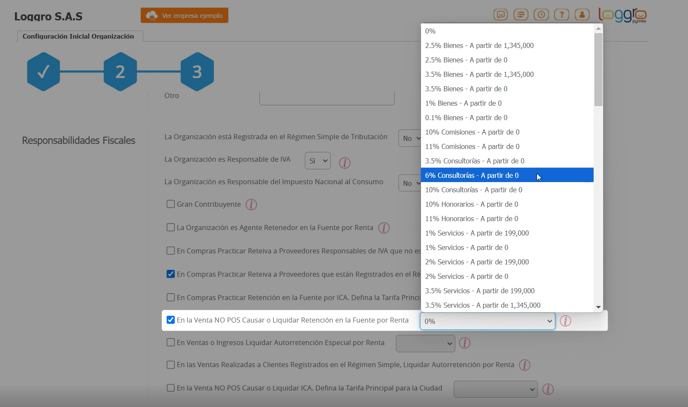Click the dropdown list scrollbar thumb
Screen dimensions: 688x407
point(598,69)
